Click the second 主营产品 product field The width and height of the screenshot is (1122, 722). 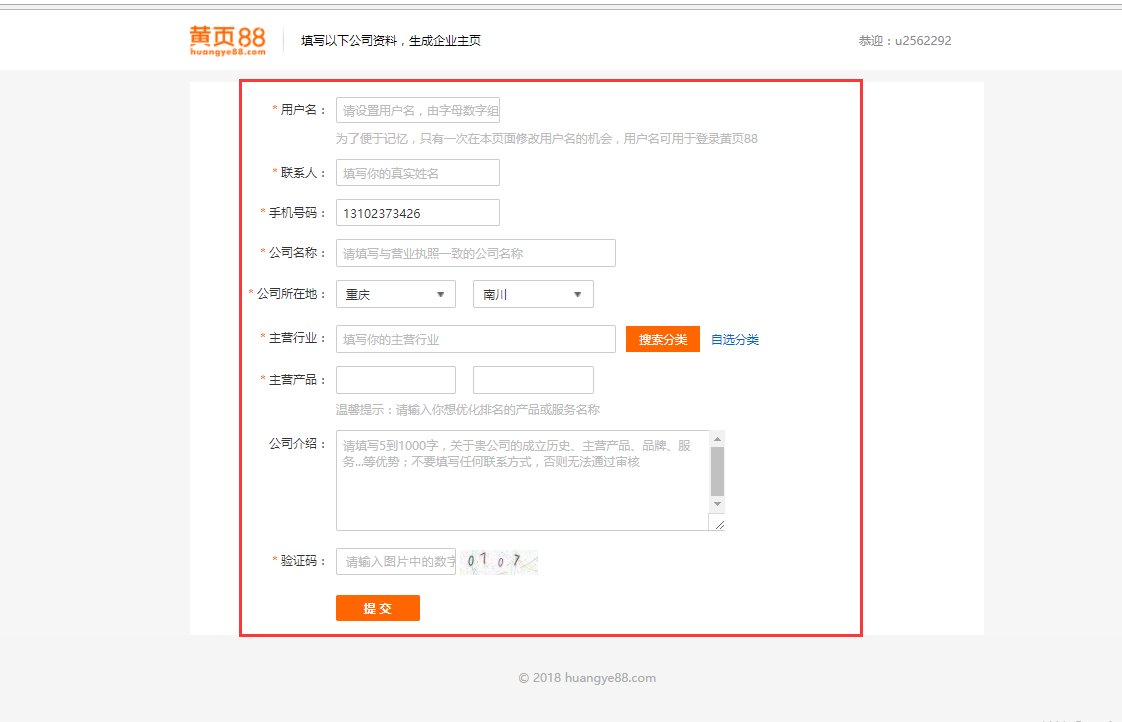[x=532, y=379]
